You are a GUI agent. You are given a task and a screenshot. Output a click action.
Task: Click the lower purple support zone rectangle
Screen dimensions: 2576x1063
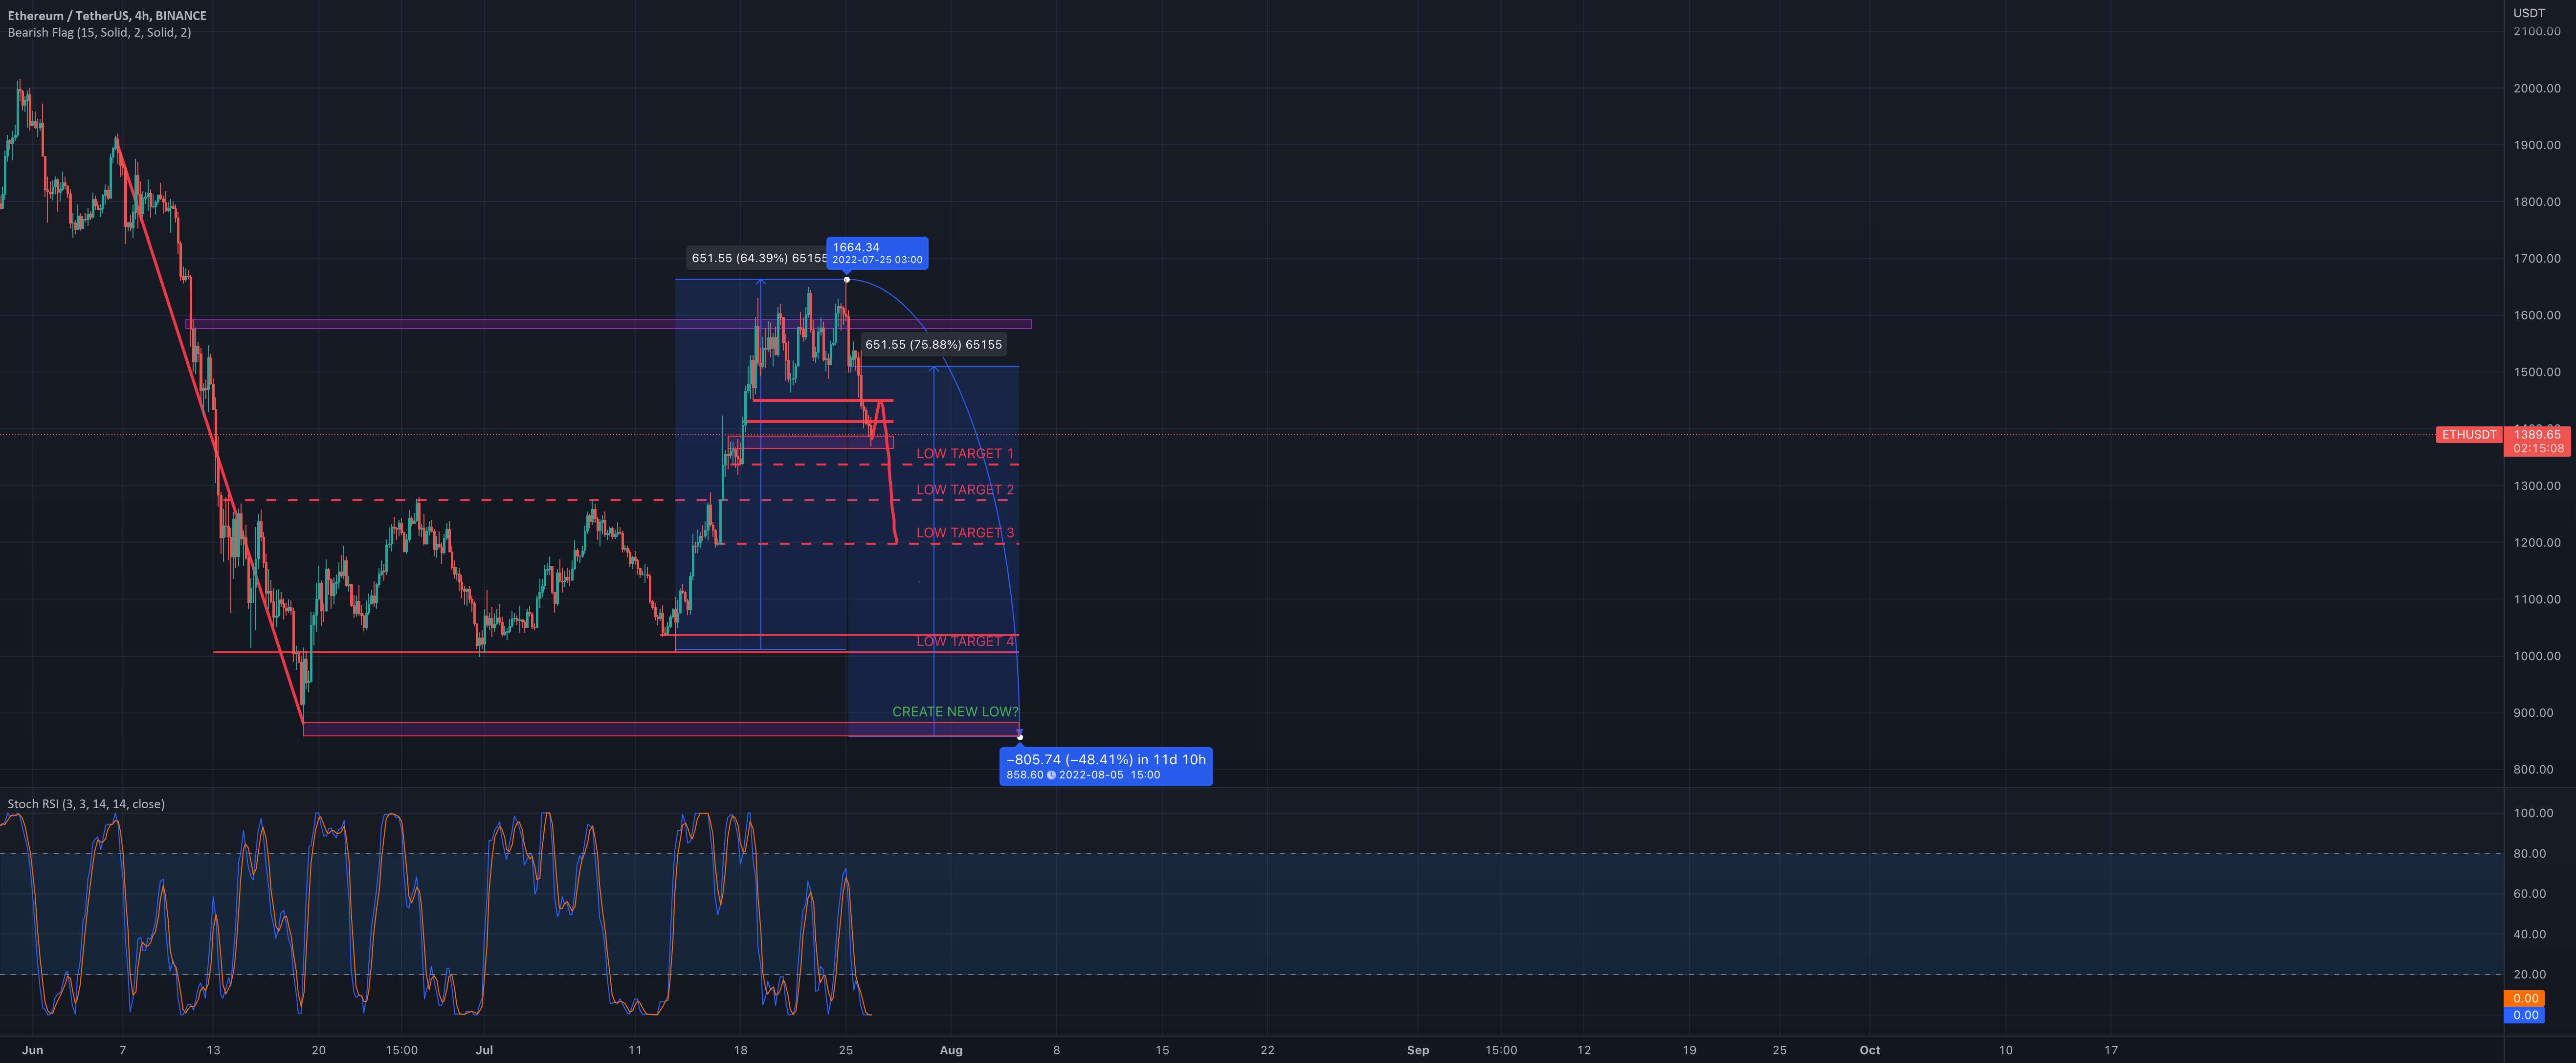[x=661, y=729]
